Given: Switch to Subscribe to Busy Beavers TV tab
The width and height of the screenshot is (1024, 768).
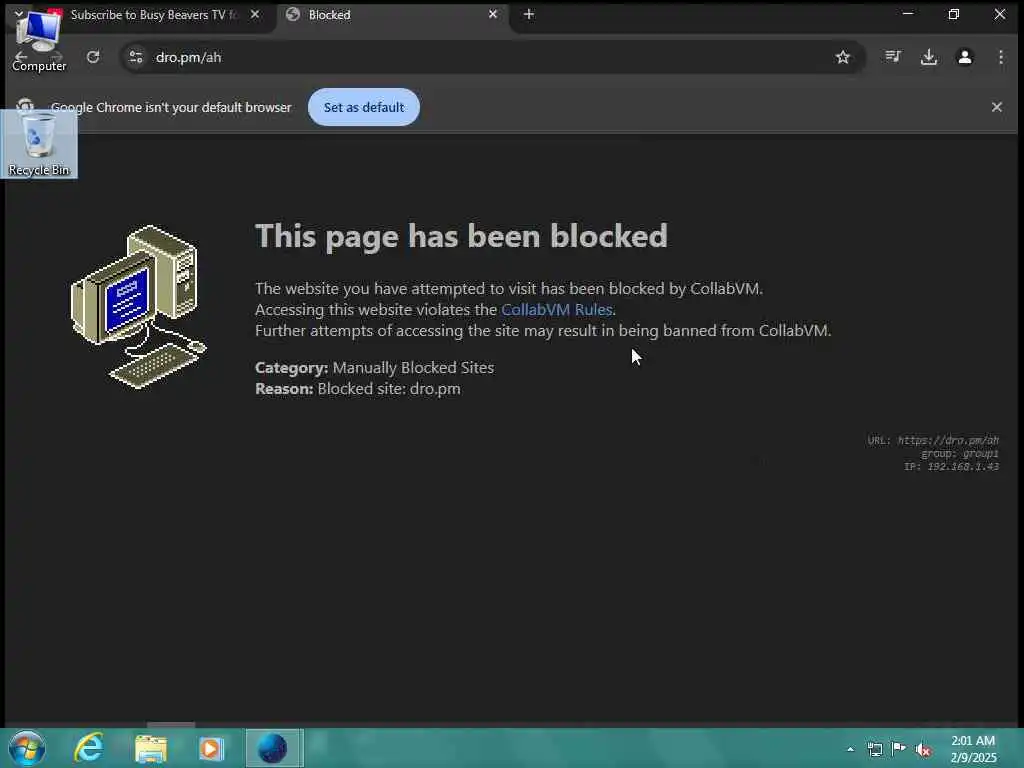Looking at the screenshot, I should (x=153, y=14).
